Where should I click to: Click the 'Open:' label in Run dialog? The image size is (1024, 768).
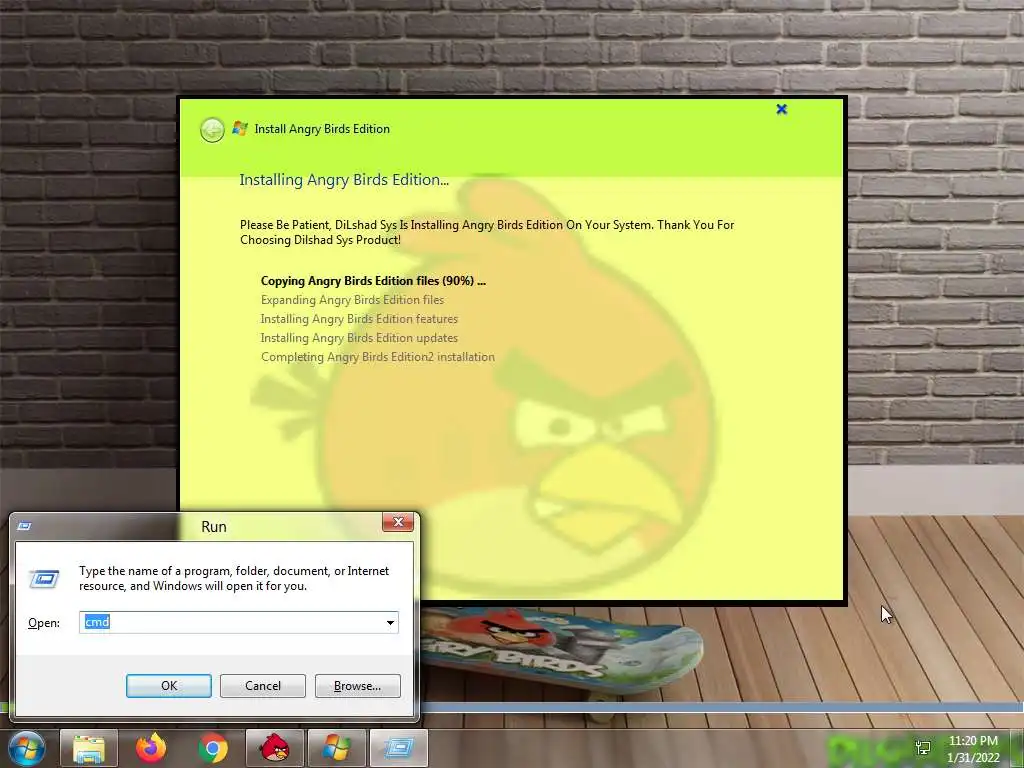coord(44,623)
